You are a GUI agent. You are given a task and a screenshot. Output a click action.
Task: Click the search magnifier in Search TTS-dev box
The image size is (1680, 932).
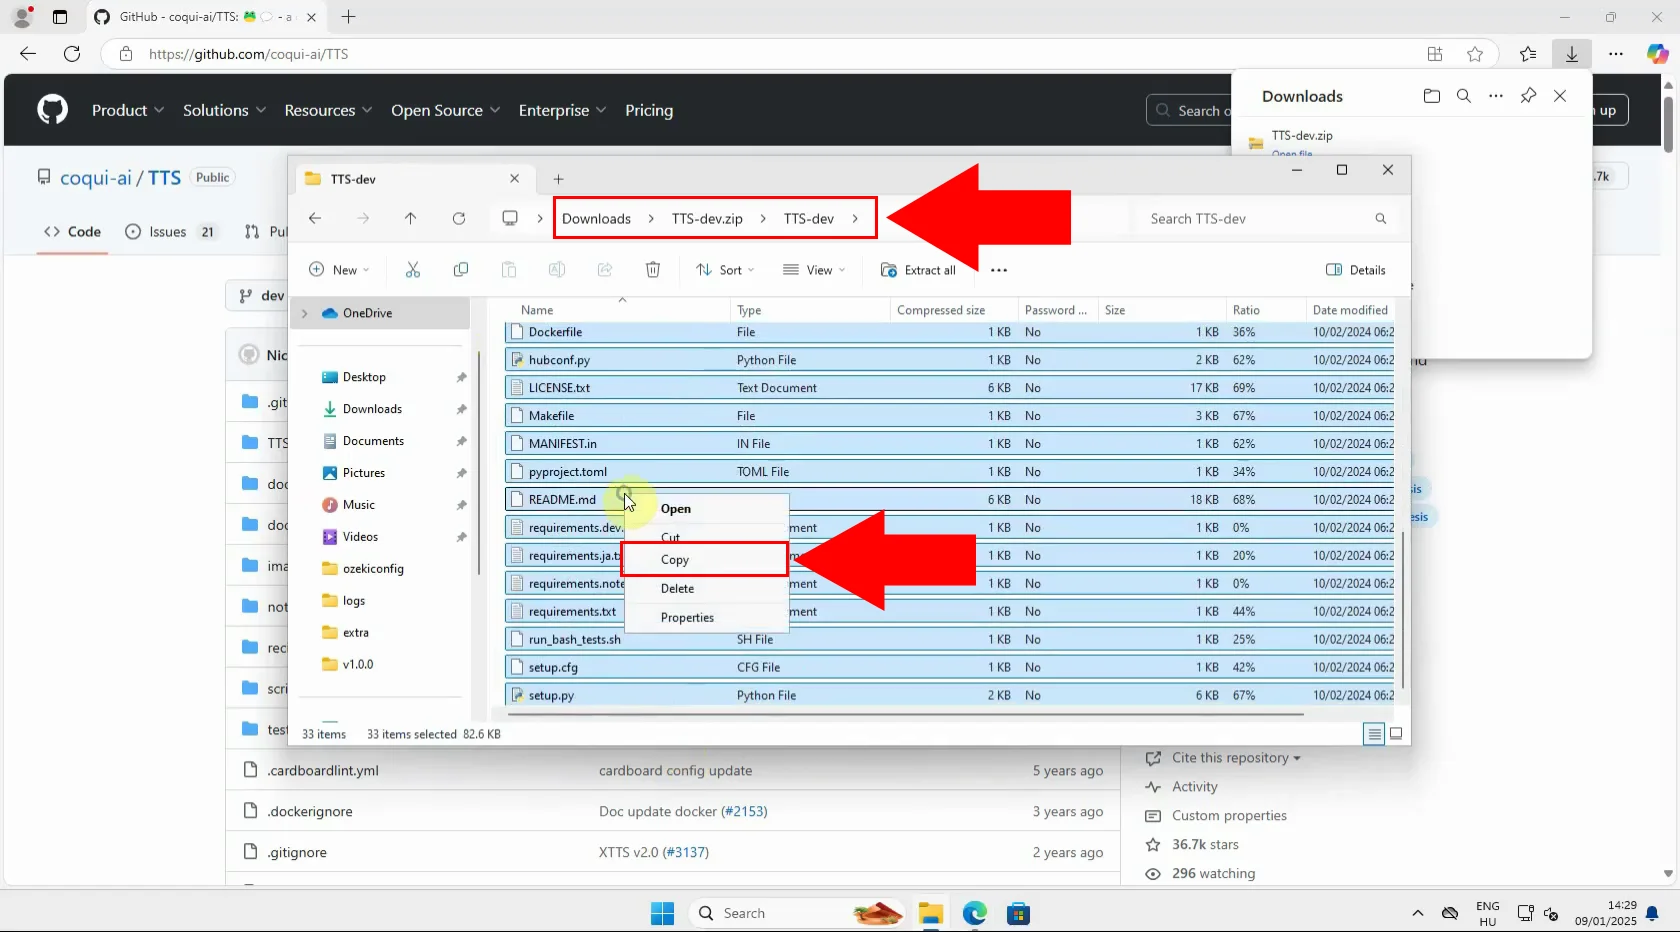[1381, 219]
